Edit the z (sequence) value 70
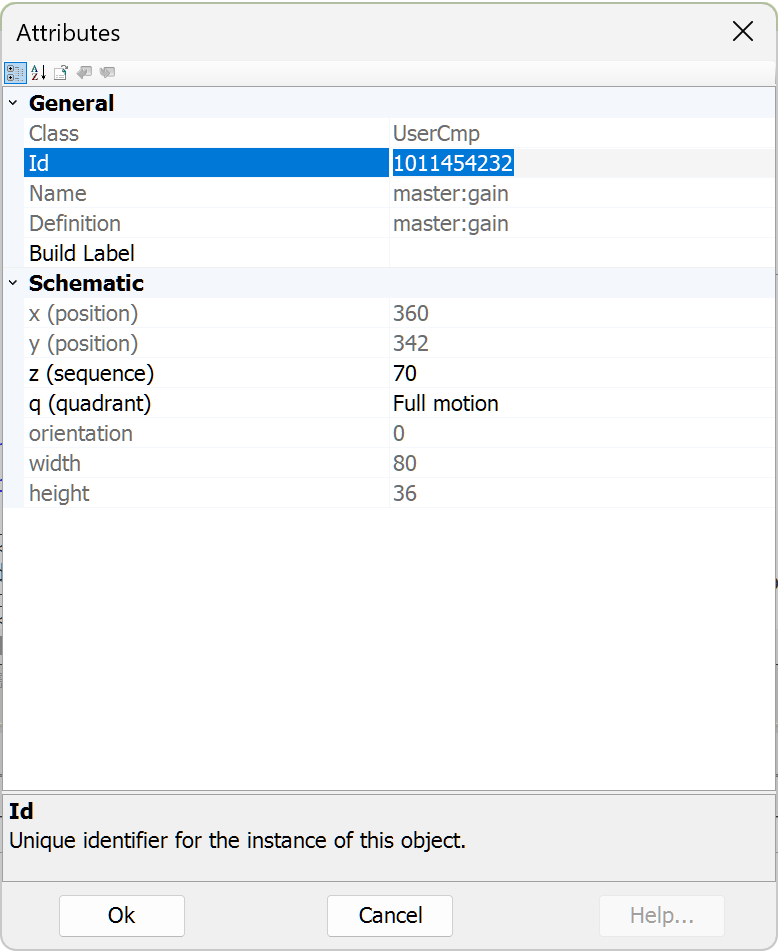778x951 pixels. [x=580, y=373]
